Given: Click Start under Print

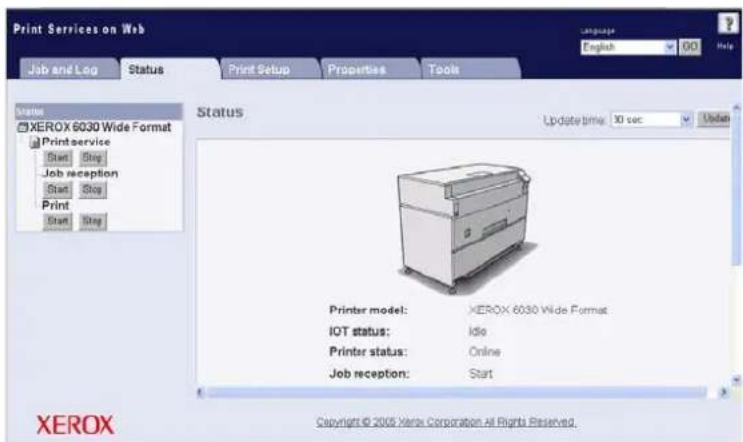Looking at the screenshot, I should 58,221.
